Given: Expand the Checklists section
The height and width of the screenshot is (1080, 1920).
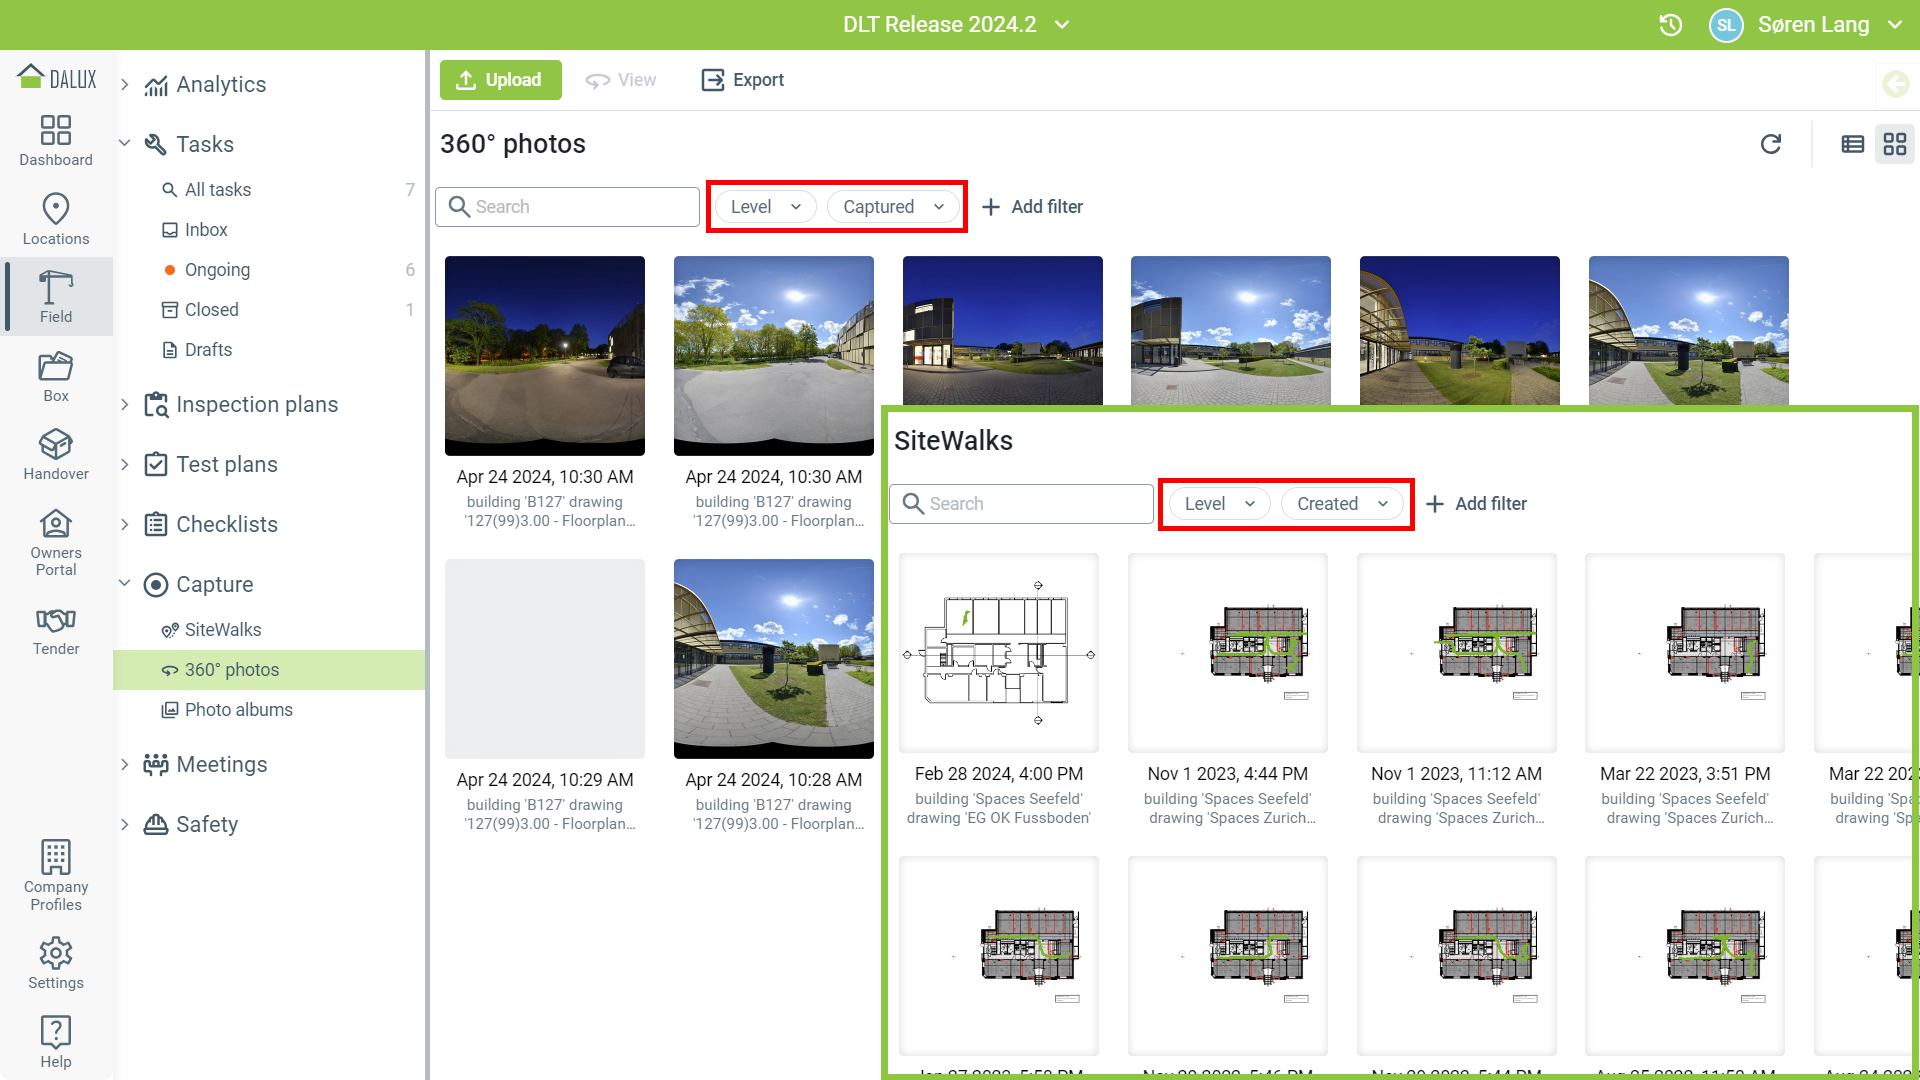Looking at the screenshot, I should [125, 524].
